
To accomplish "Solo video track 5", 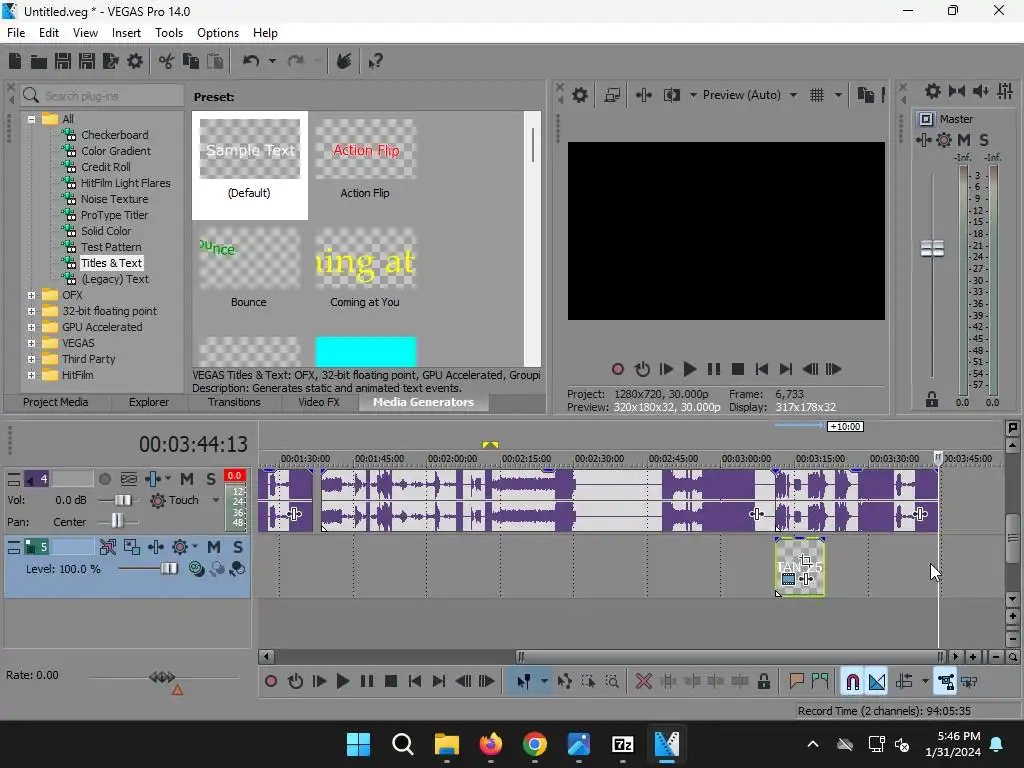I will [x=238, y=547].
